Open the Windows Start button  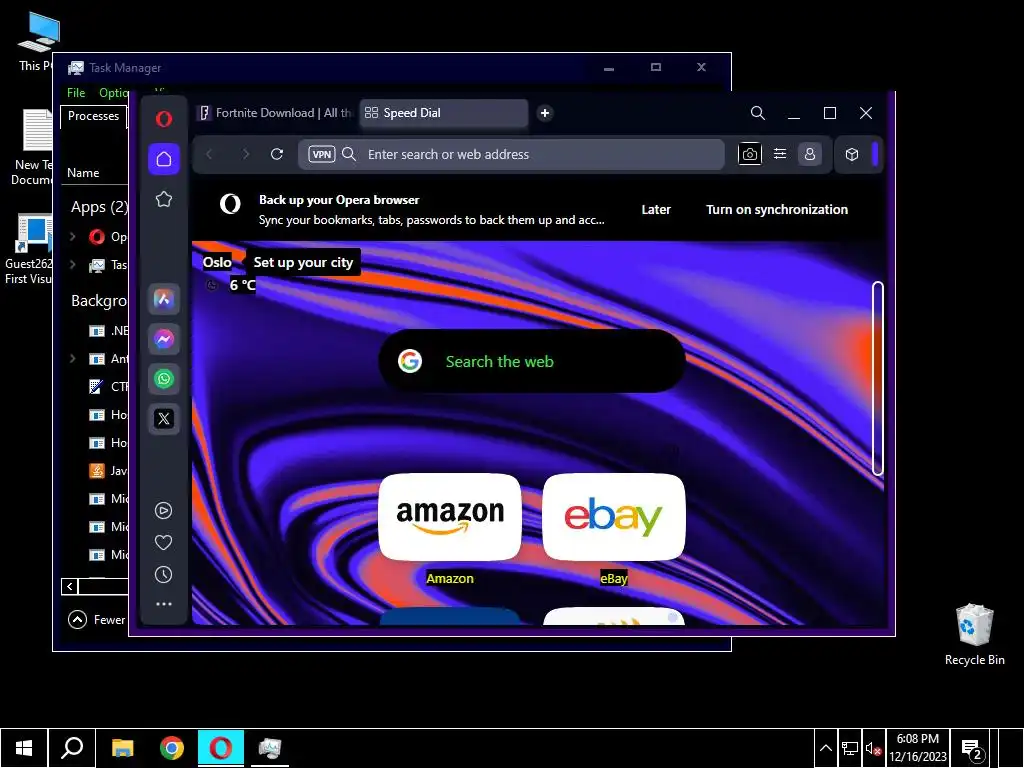(x=24, y=748)
